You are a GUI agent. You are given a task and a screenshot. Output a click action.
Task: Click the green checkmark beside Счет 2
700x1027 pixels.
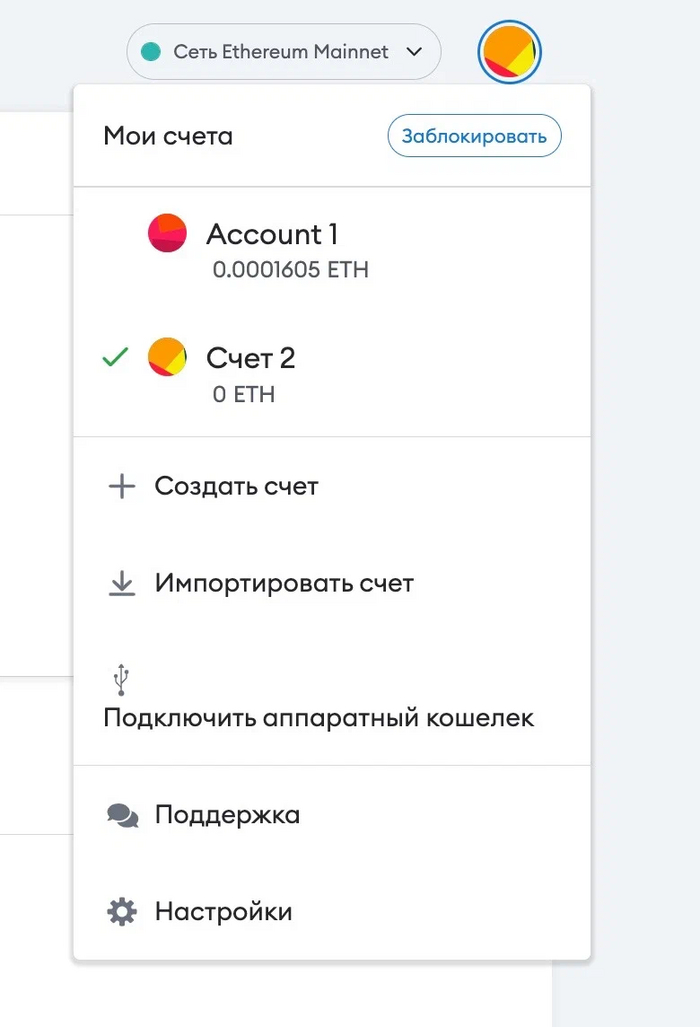pyautogui.click(x=116, y=357)
